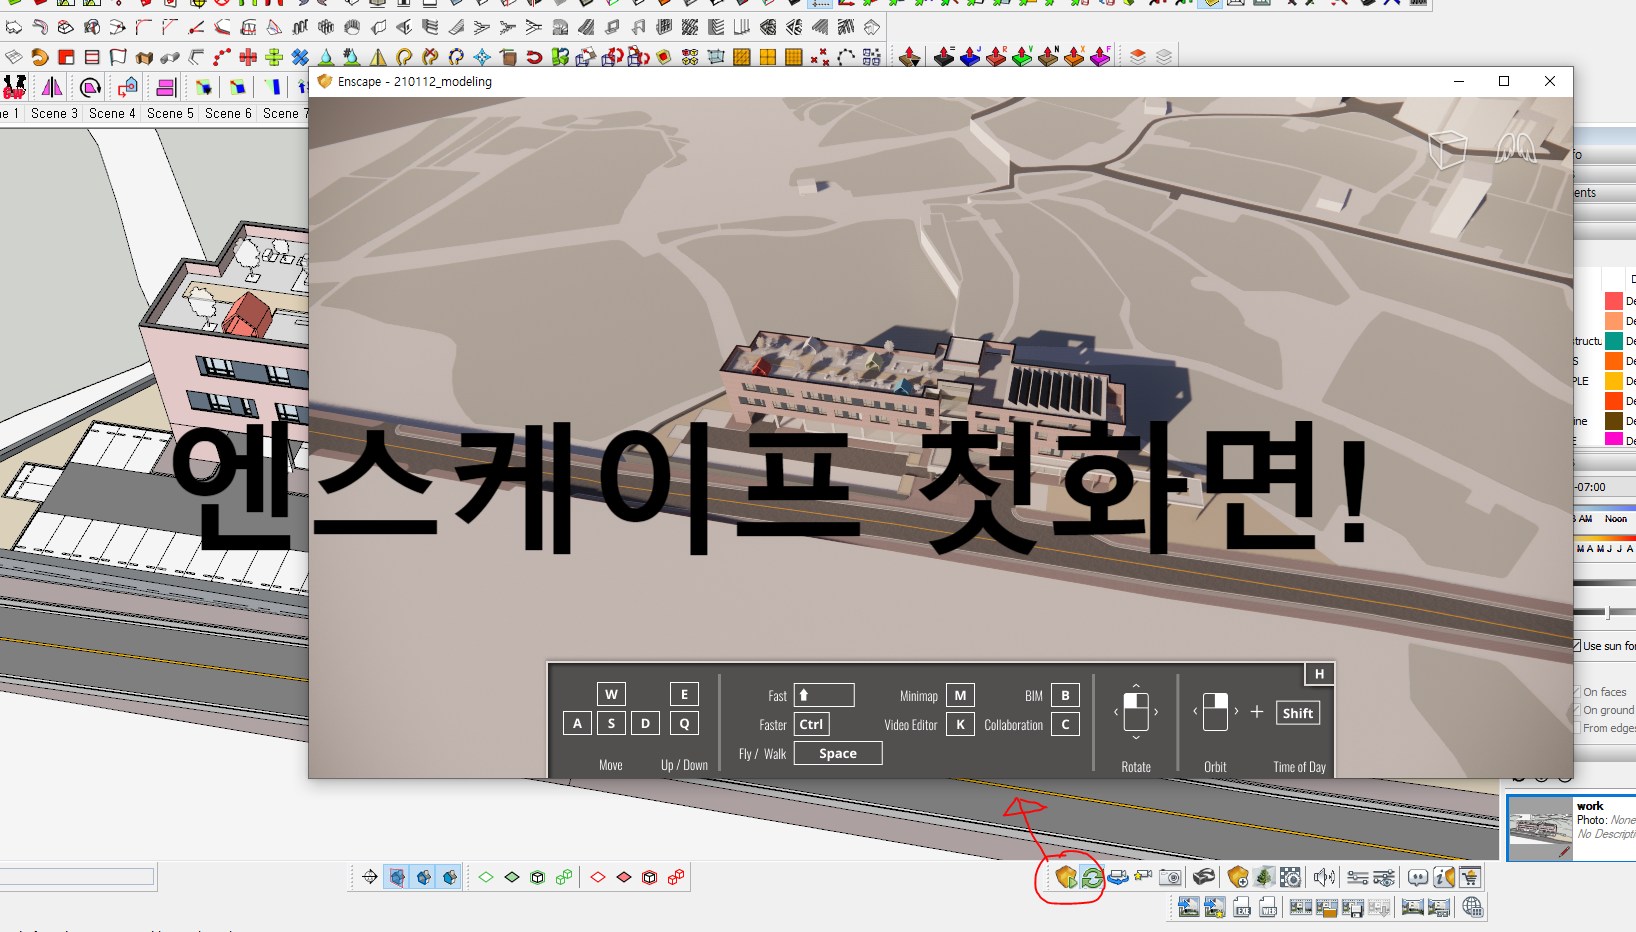This screenshot has width=1636, height=932.
Task: Open Enscape objects shield-plus icon
Action: tap(1238, 877)
